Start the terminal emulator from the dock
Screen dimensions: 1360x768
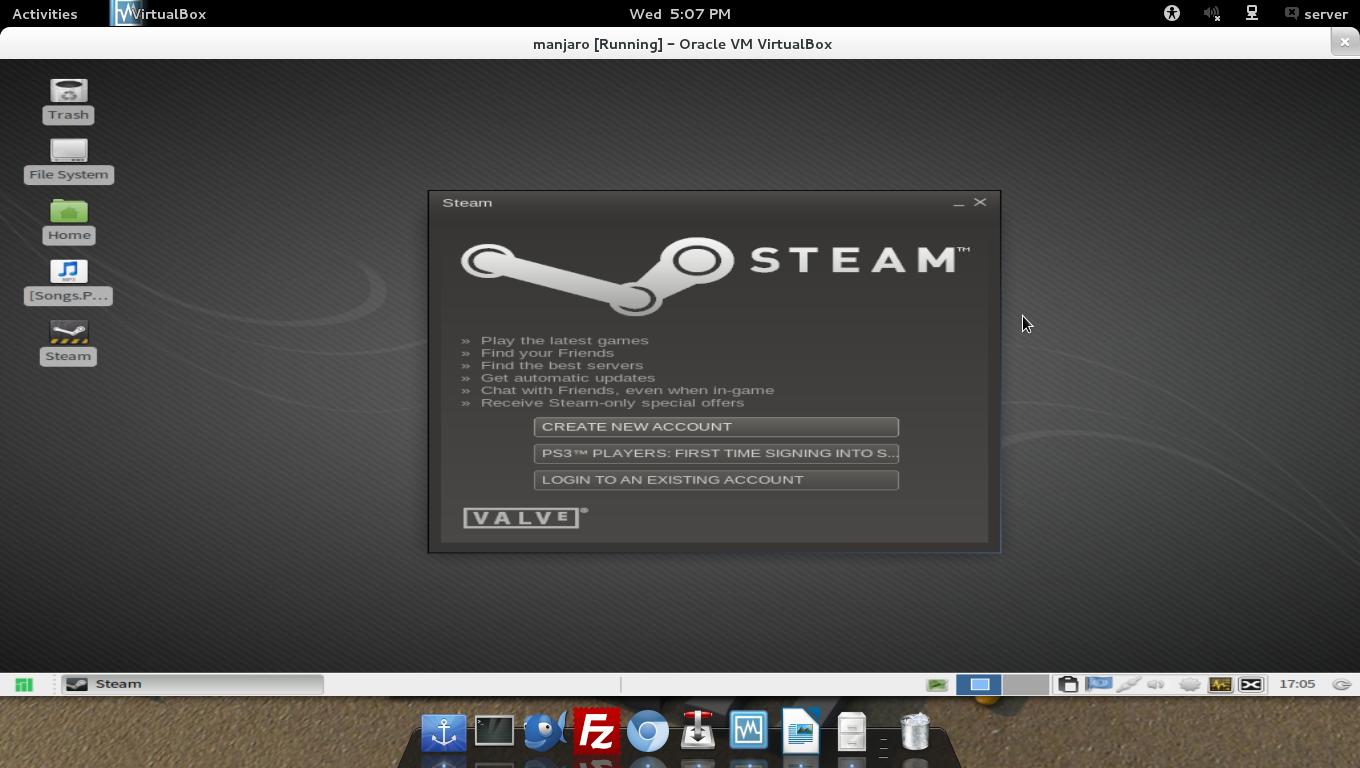pos(495,732)
